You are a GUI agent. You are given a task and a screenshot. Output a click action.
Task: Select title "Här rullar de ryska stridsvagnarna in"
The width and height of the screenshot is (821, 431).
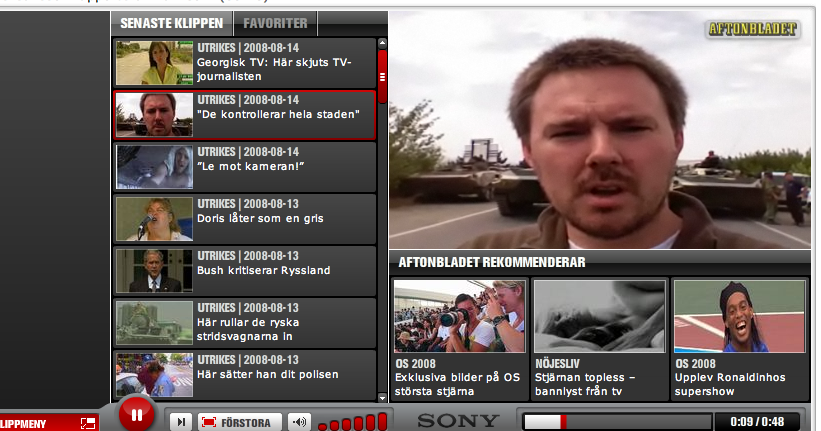(248, 329)
